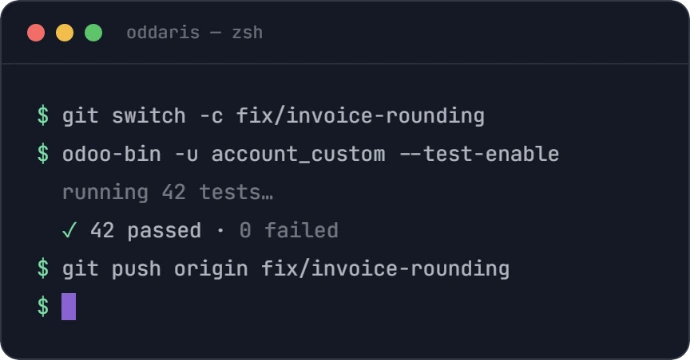This screenshot has height=360, width=690.
Task: Click the red close window dot
Action: [x=36, y=33]
